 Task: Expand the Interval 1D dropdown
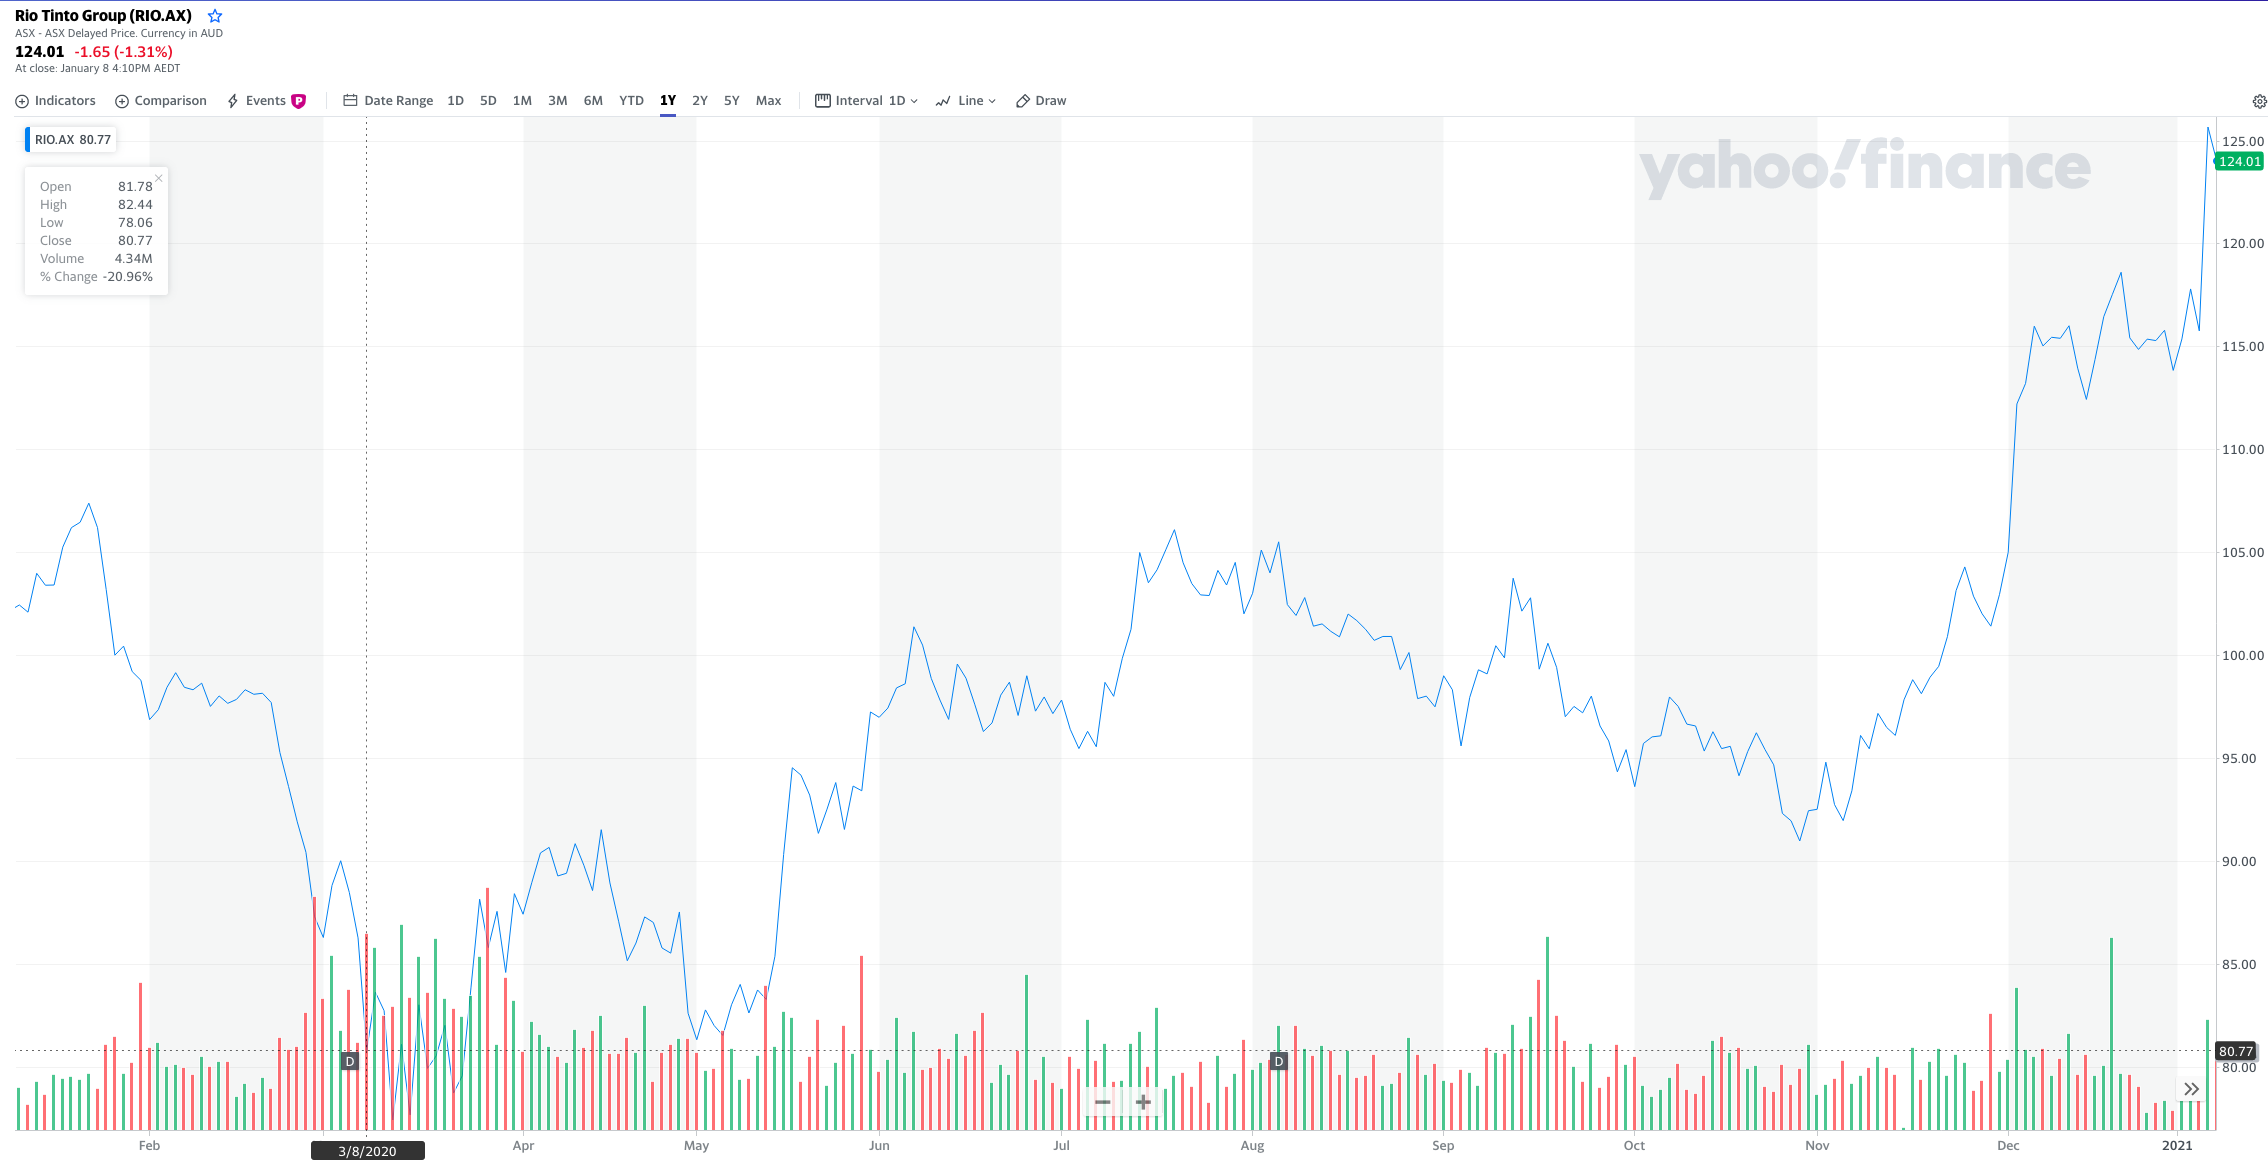pyautogui.click(x=867, y=101)
